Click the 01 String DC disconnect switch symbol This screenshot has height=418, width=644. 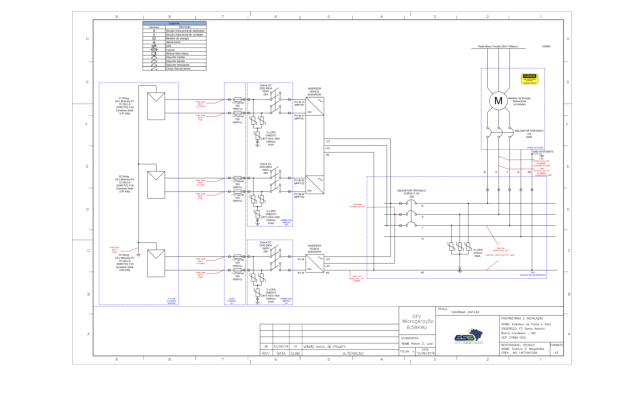pyautogui.click(x=276, y=102)
